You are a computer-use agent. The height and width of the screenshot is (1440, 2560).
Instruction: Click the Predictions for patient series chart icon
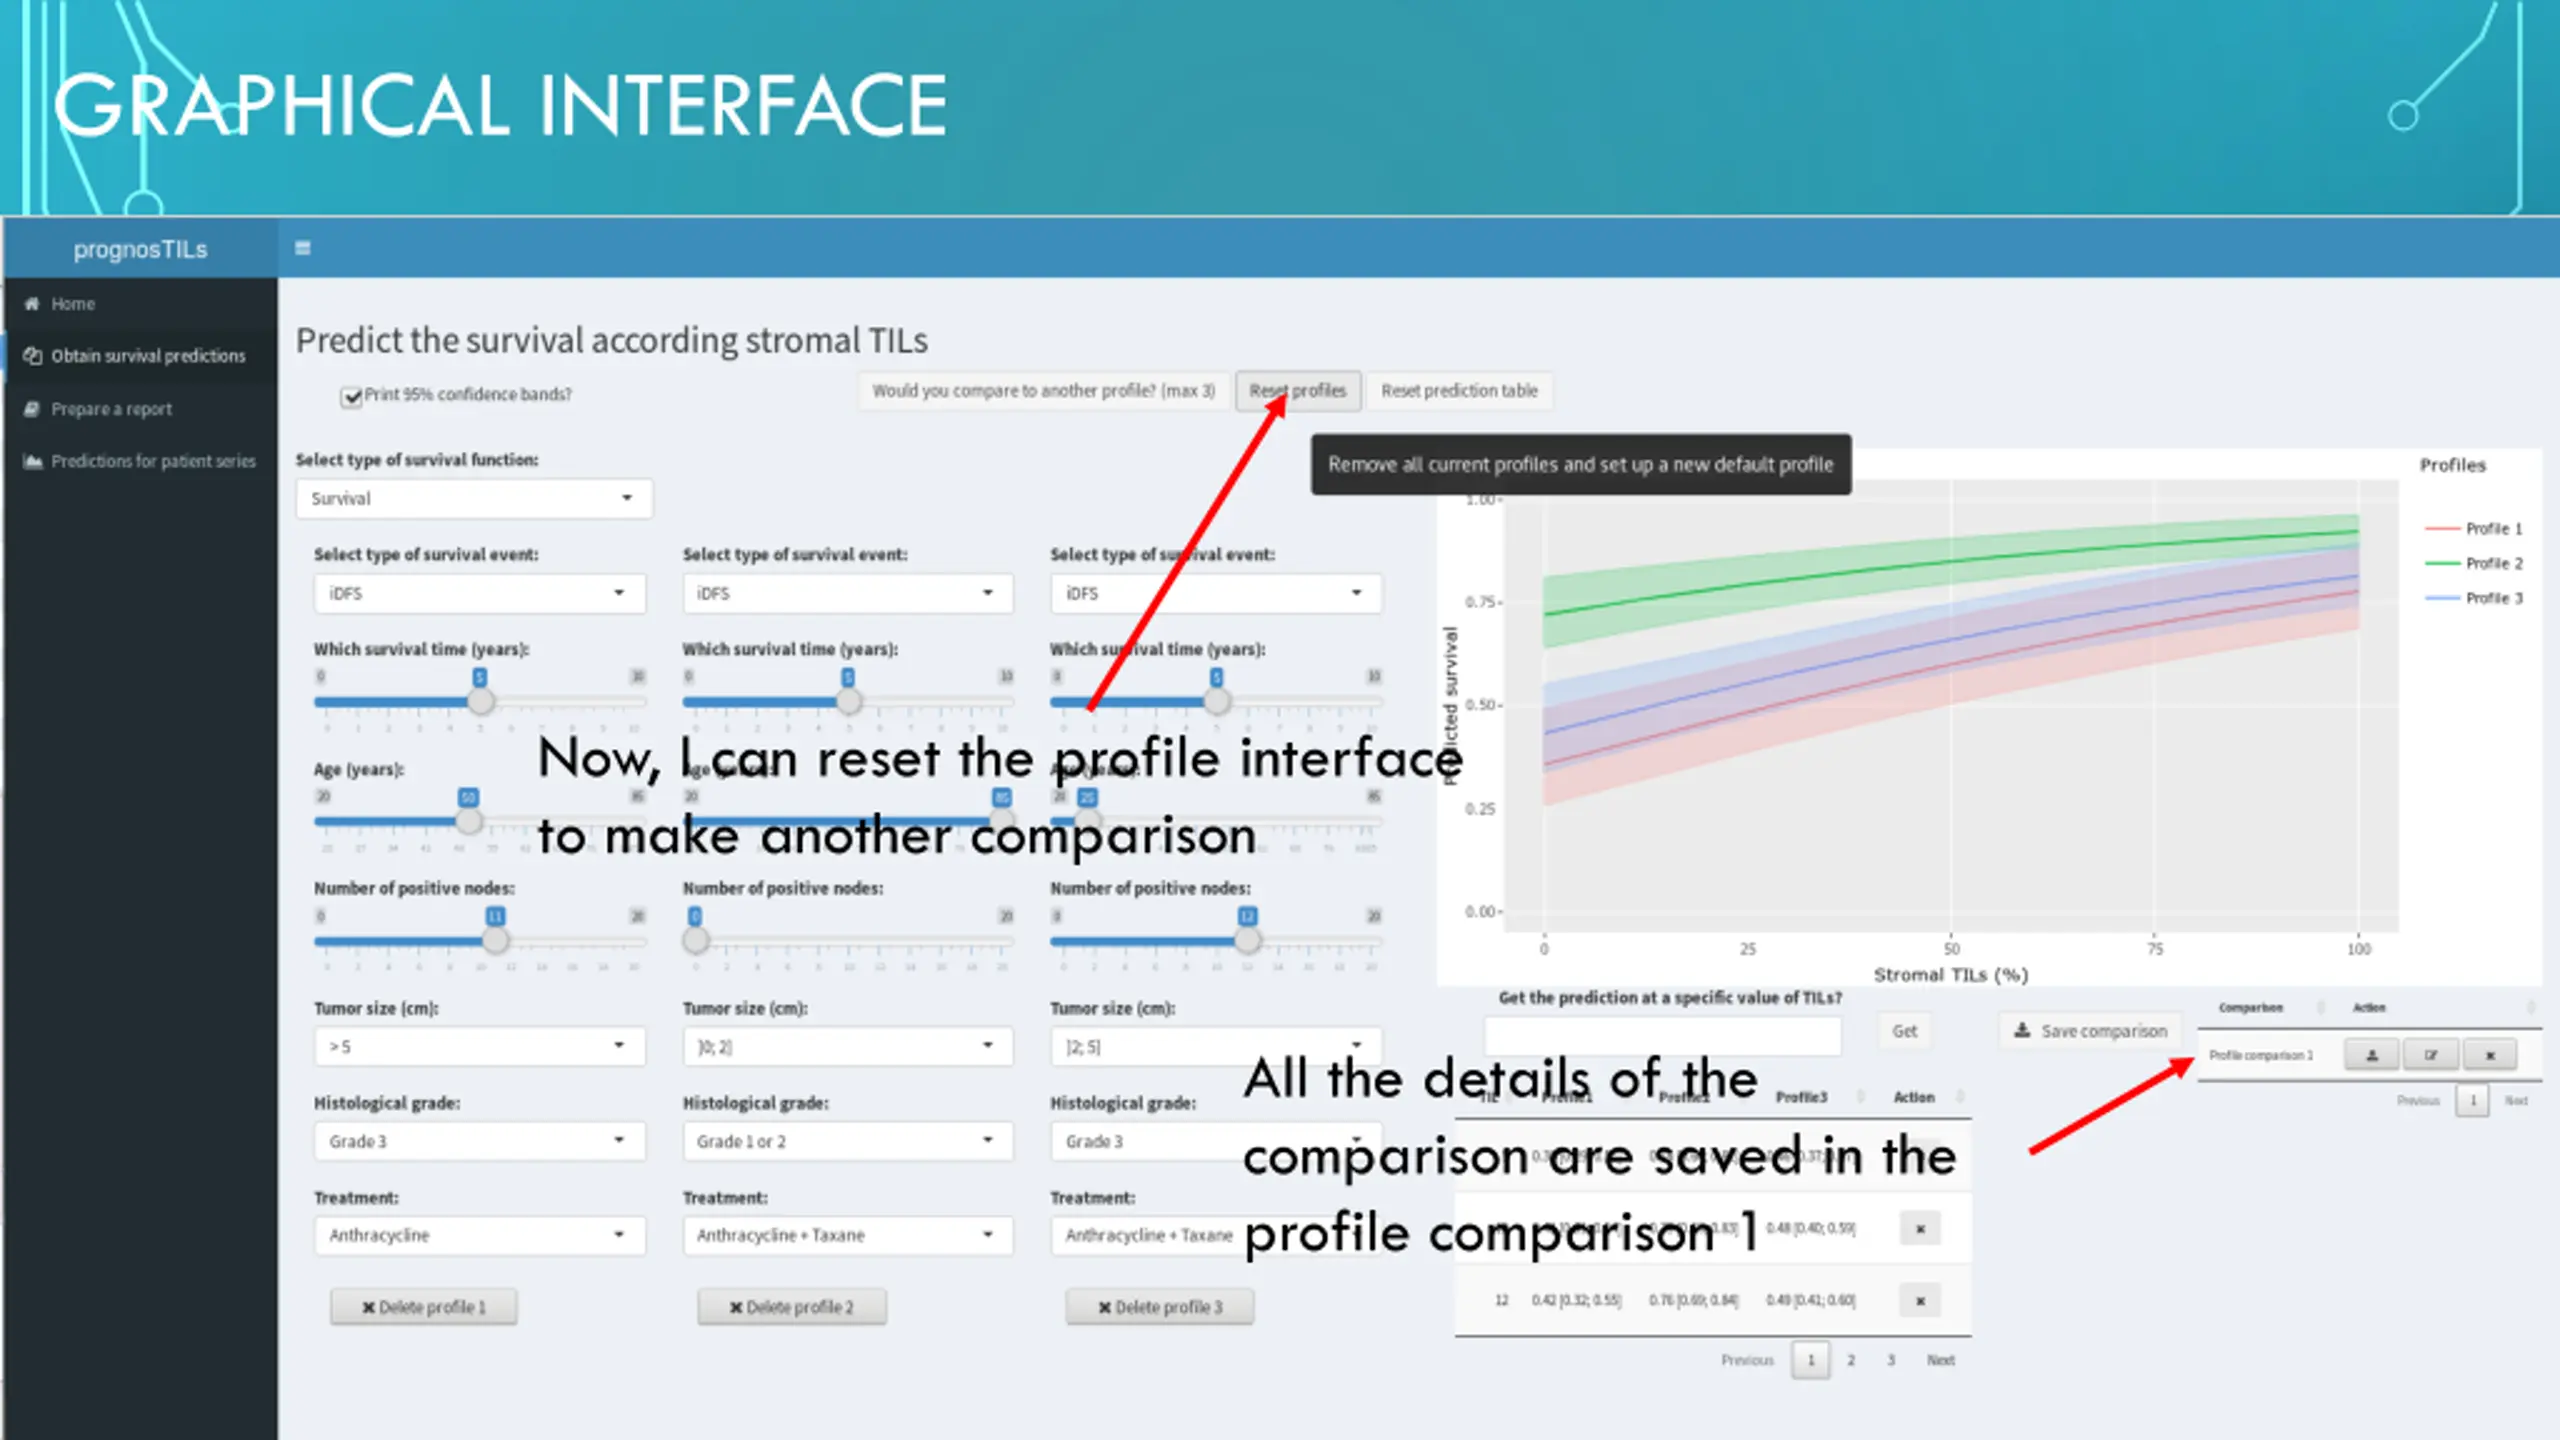(33, 461)
